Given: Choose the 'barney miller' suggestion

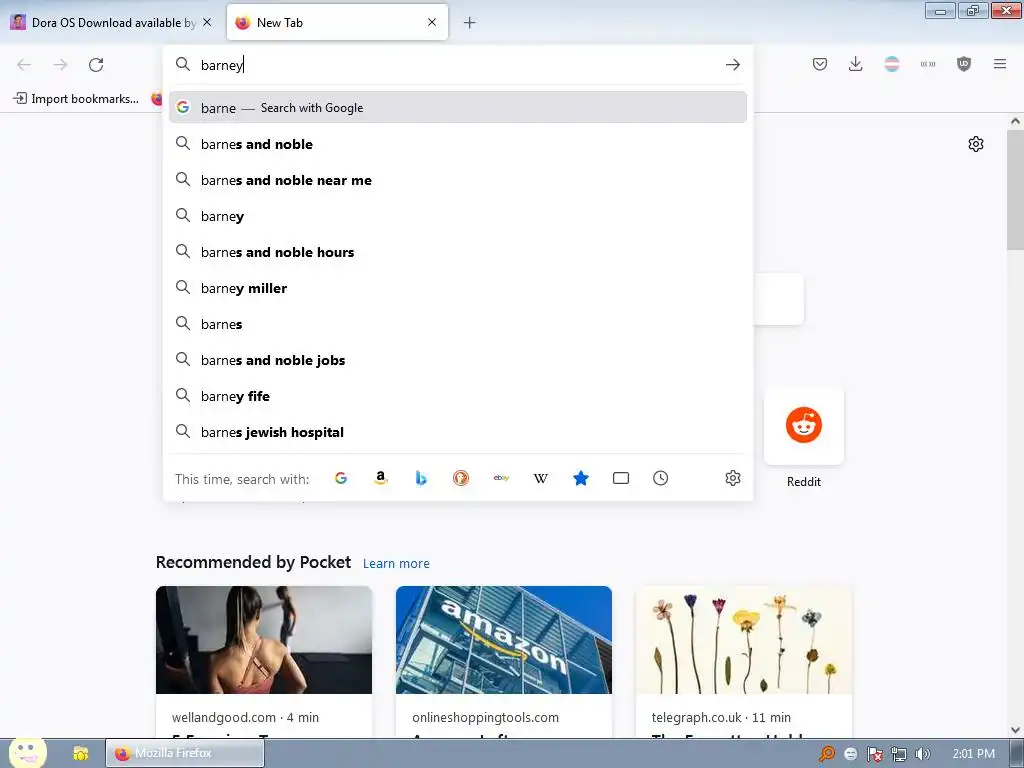Looking at the screenshot, I should click(x=458, y=287).
